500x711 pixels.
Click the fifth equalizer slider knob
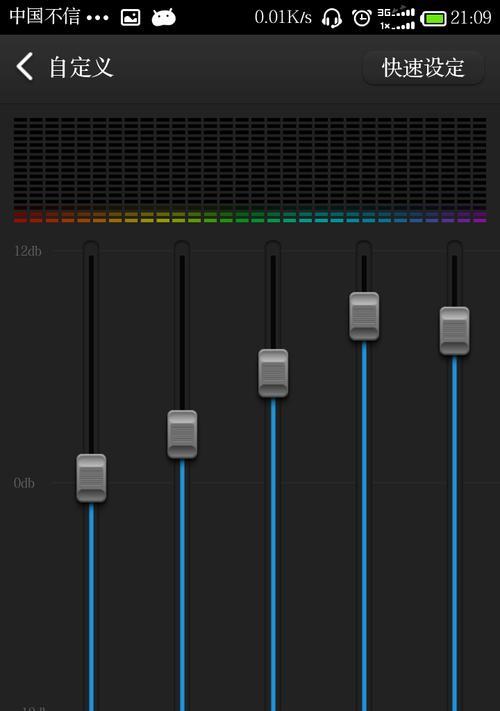454,331
